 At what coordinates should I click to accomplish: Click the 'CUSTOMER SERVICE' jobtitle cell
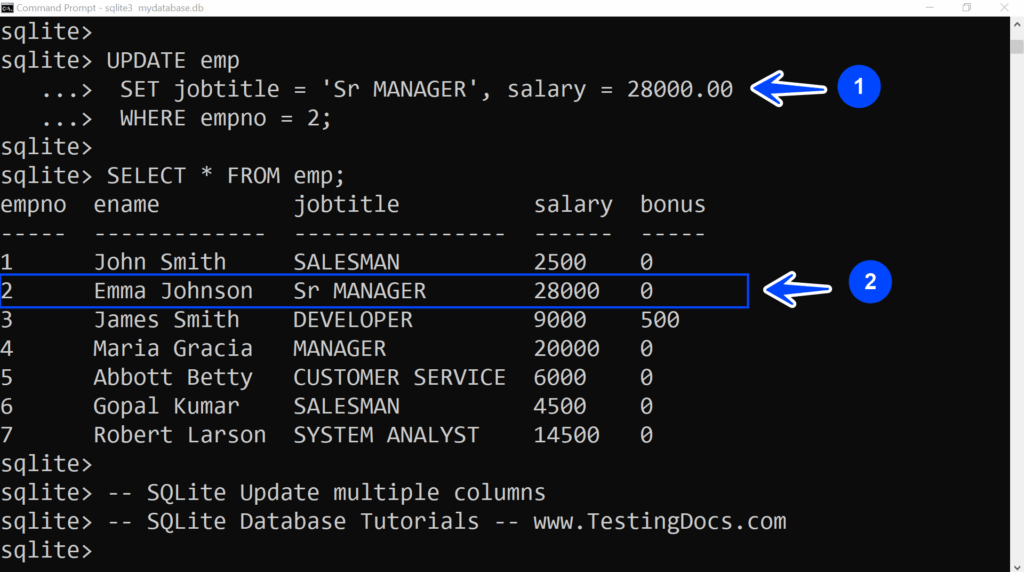click(x=399, y=377)
